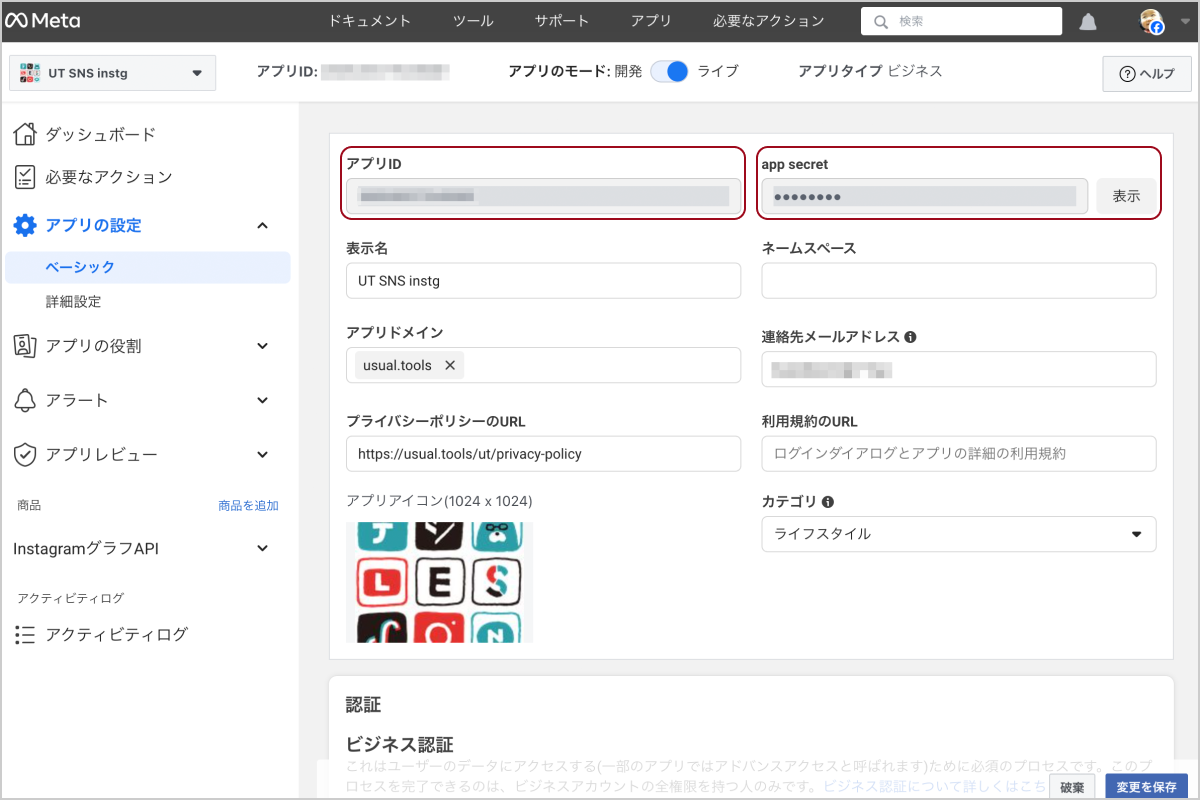Open the UT SNS instg app selector
This screenshot has width=1200, height=800.
[112, 73]
